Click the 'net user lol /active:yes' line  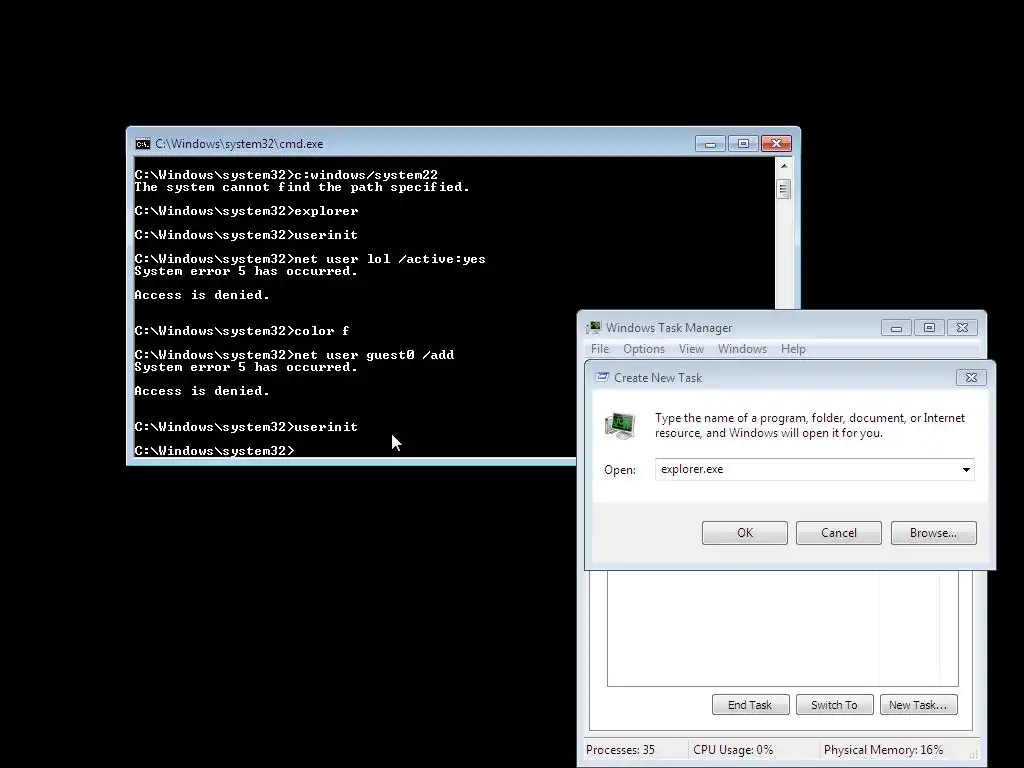tap(310, 259)
